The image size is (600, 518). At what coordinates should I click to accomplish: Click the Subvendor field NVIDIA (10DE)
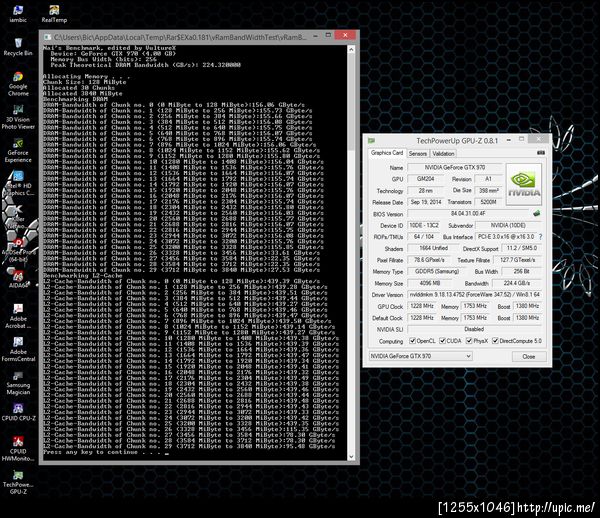(x=508, y=225)
